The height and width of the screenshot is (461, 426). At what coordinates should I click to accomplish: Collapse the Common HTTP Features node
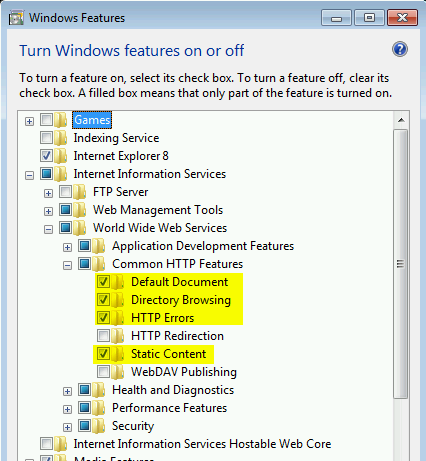[67, 265]
